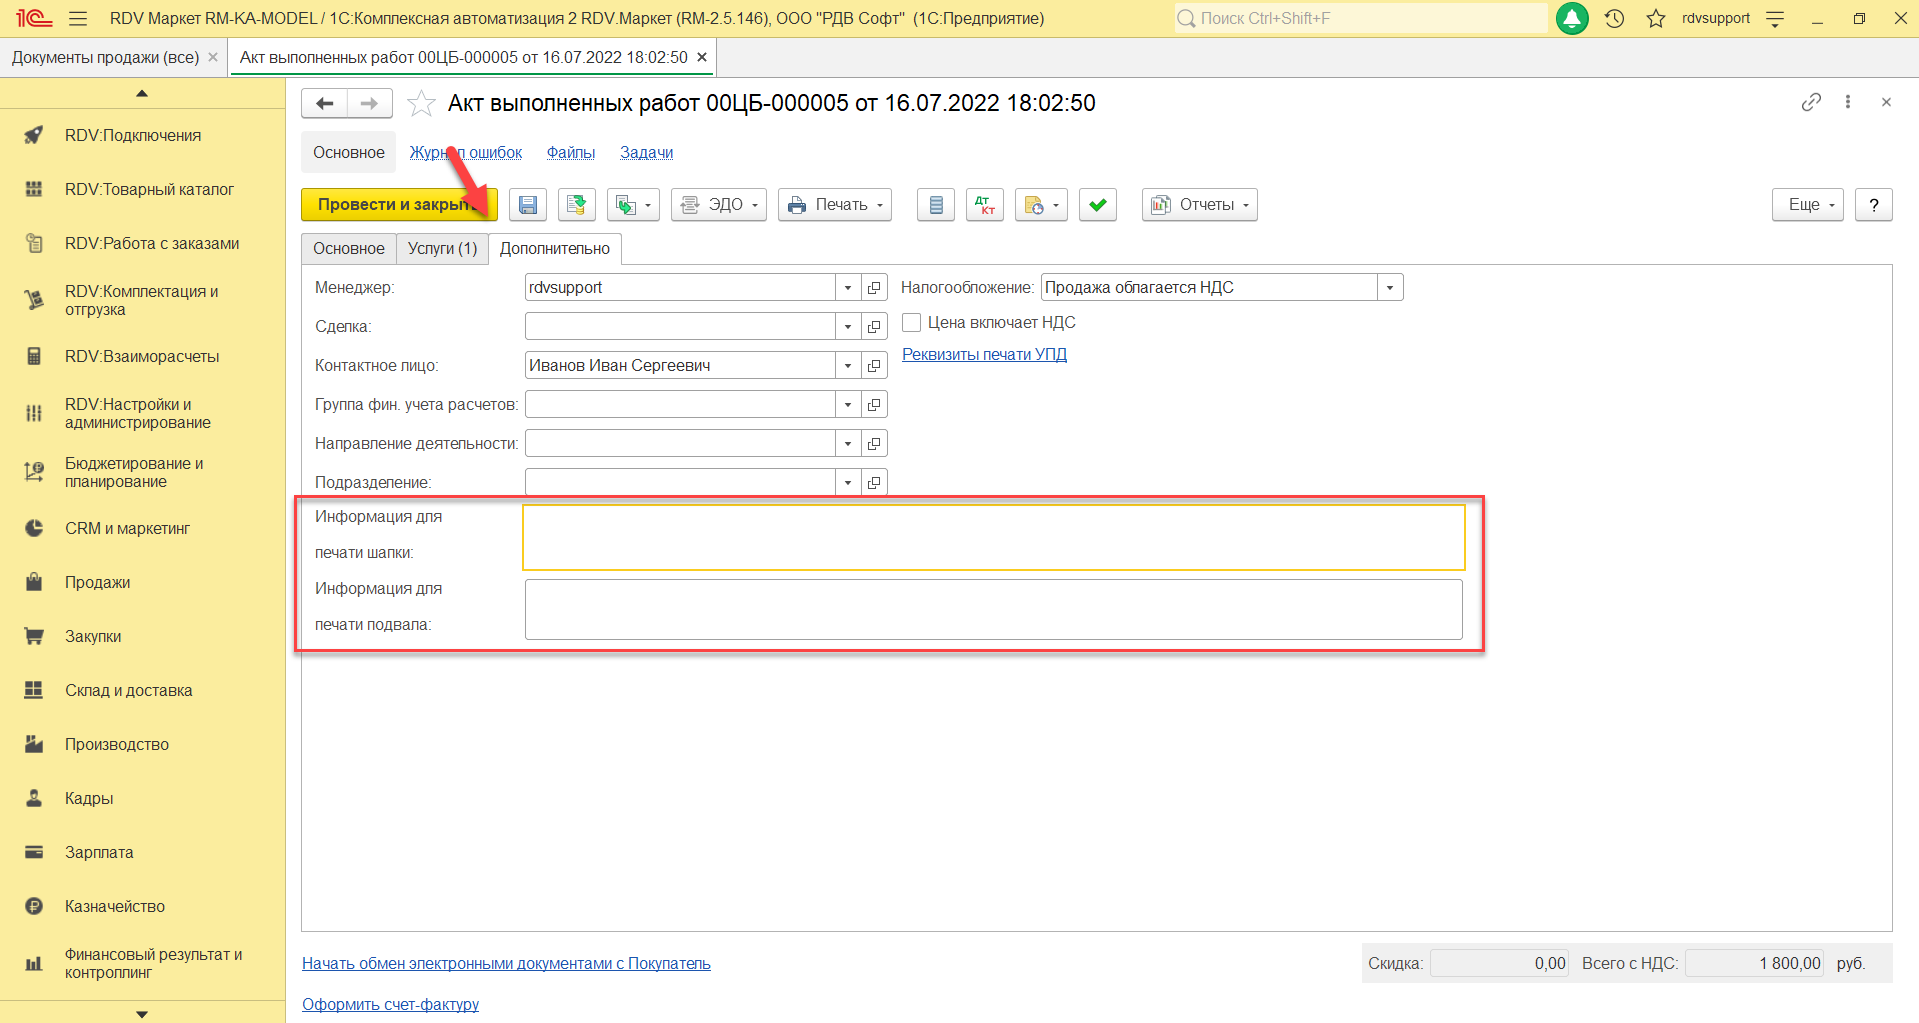The width and height of the screenshot is (1919, 1023).
Task: Open the Печать print menu
Action: 835,205
